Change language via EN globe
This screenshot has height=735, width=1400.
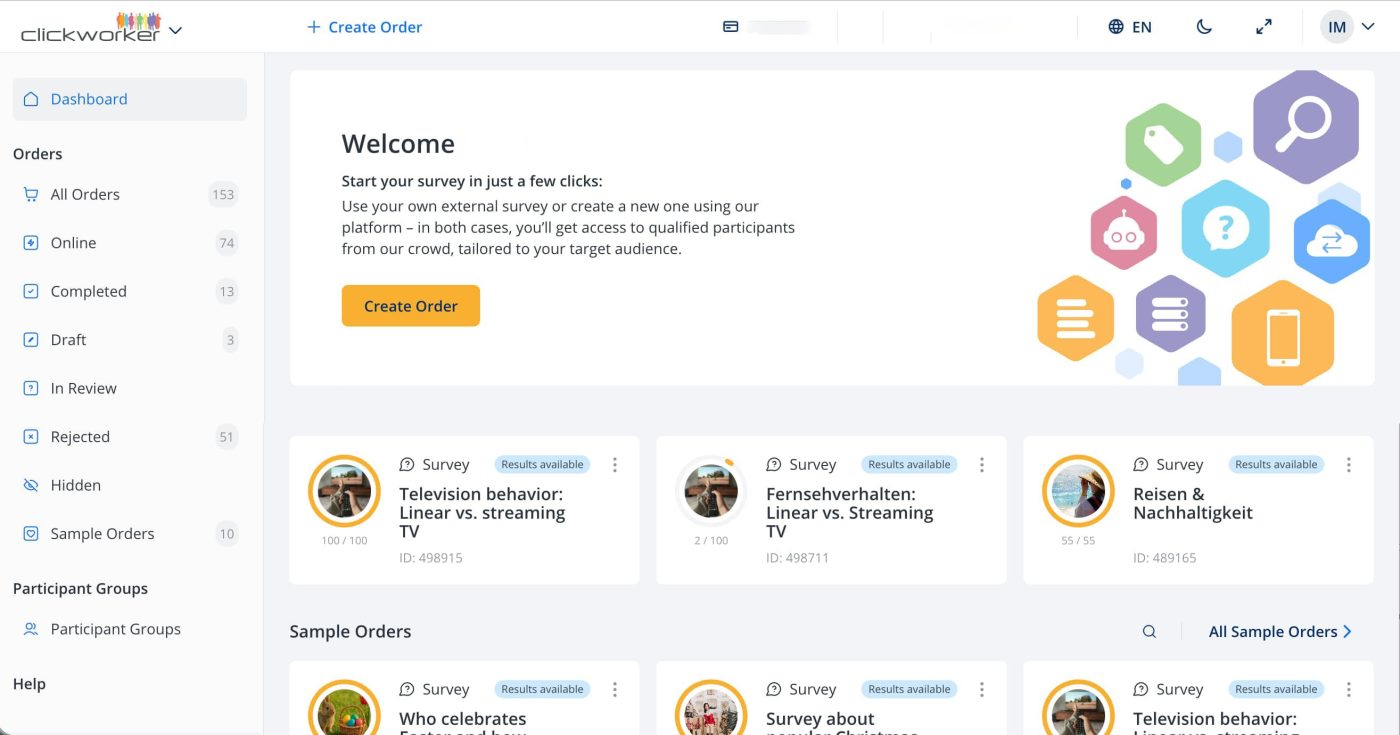pyautogui.click(x=1130, y=27)
